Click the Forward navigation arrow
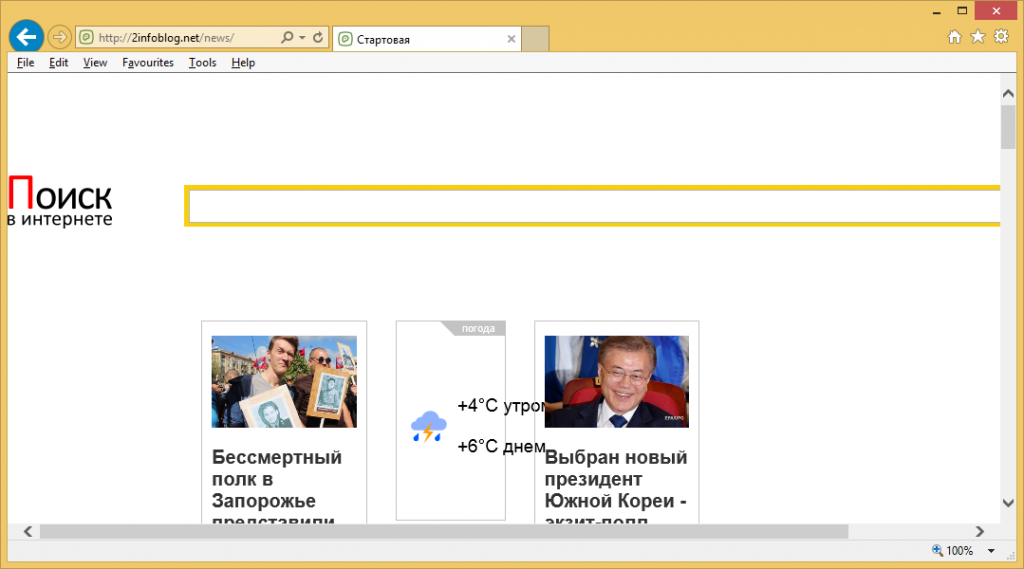This screenshot has height=569, width=1024. 59,38
